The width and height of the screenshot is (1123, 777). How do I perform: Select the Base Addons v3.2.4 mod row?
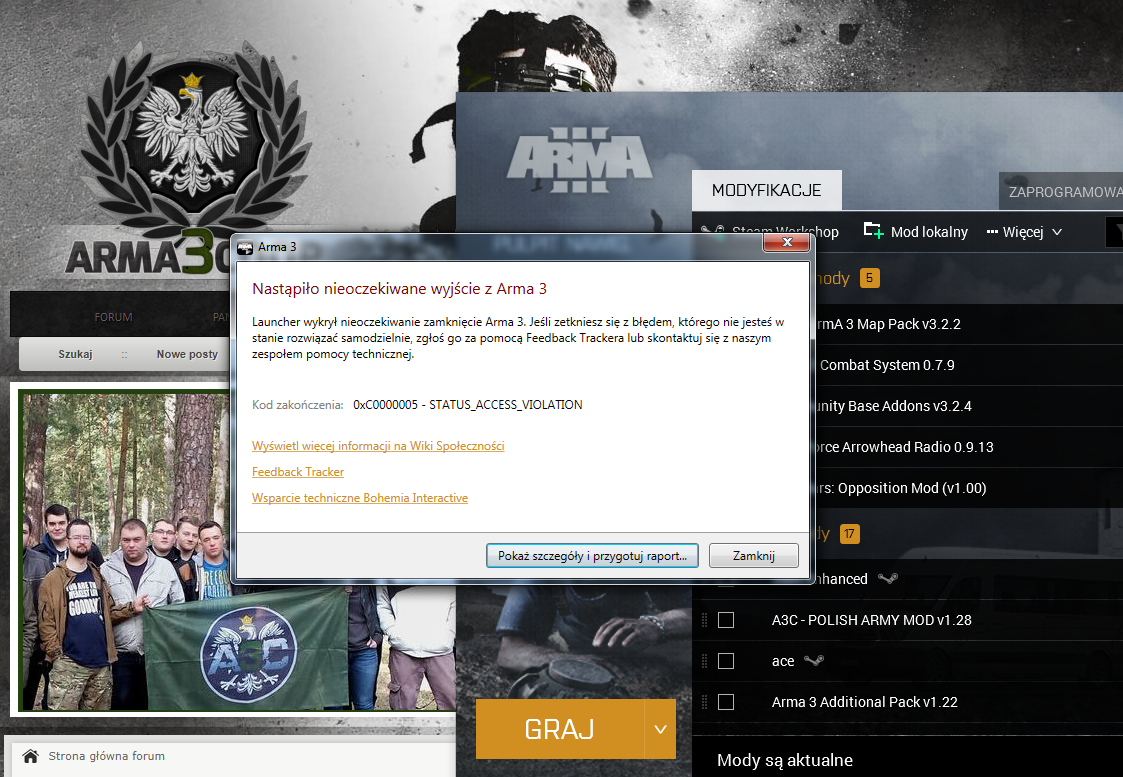pyautogui.click(x=968, y=406)
